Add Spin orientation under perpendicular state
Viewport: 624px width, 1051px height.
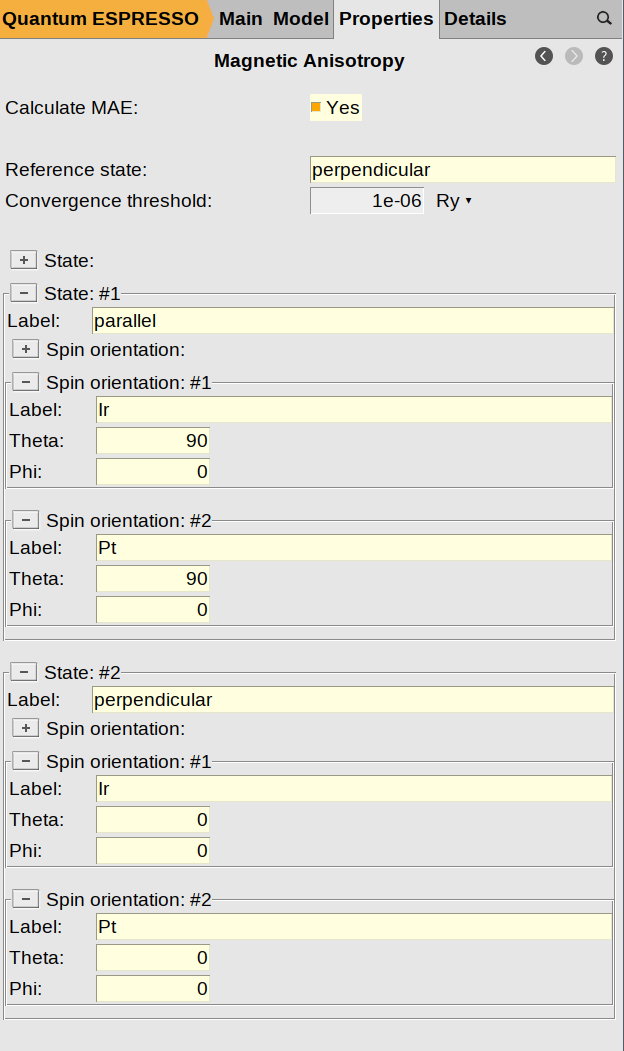(x=26, y=728)
